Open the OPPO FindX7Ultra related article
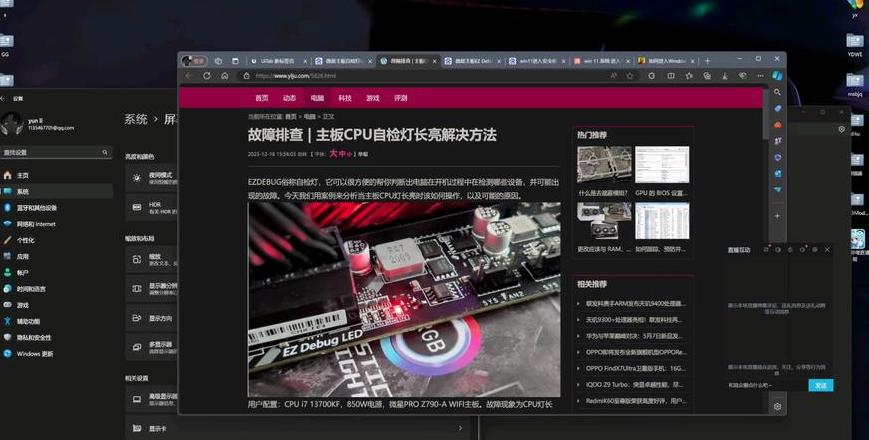This screenshot has height=440, width=869. (x=636, y=368)
